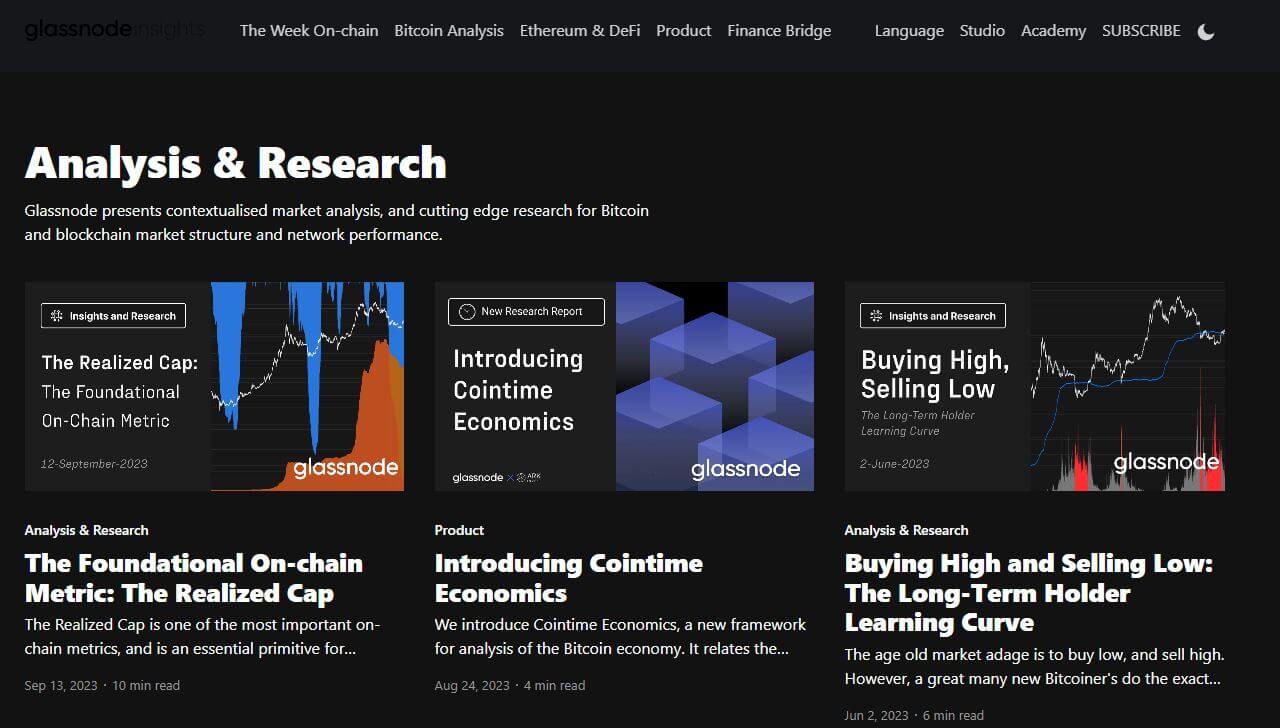Open The Foundational On-chain Metric headline
The width and height of the screenshot is (1280, 728).
(x=194, y=578)
